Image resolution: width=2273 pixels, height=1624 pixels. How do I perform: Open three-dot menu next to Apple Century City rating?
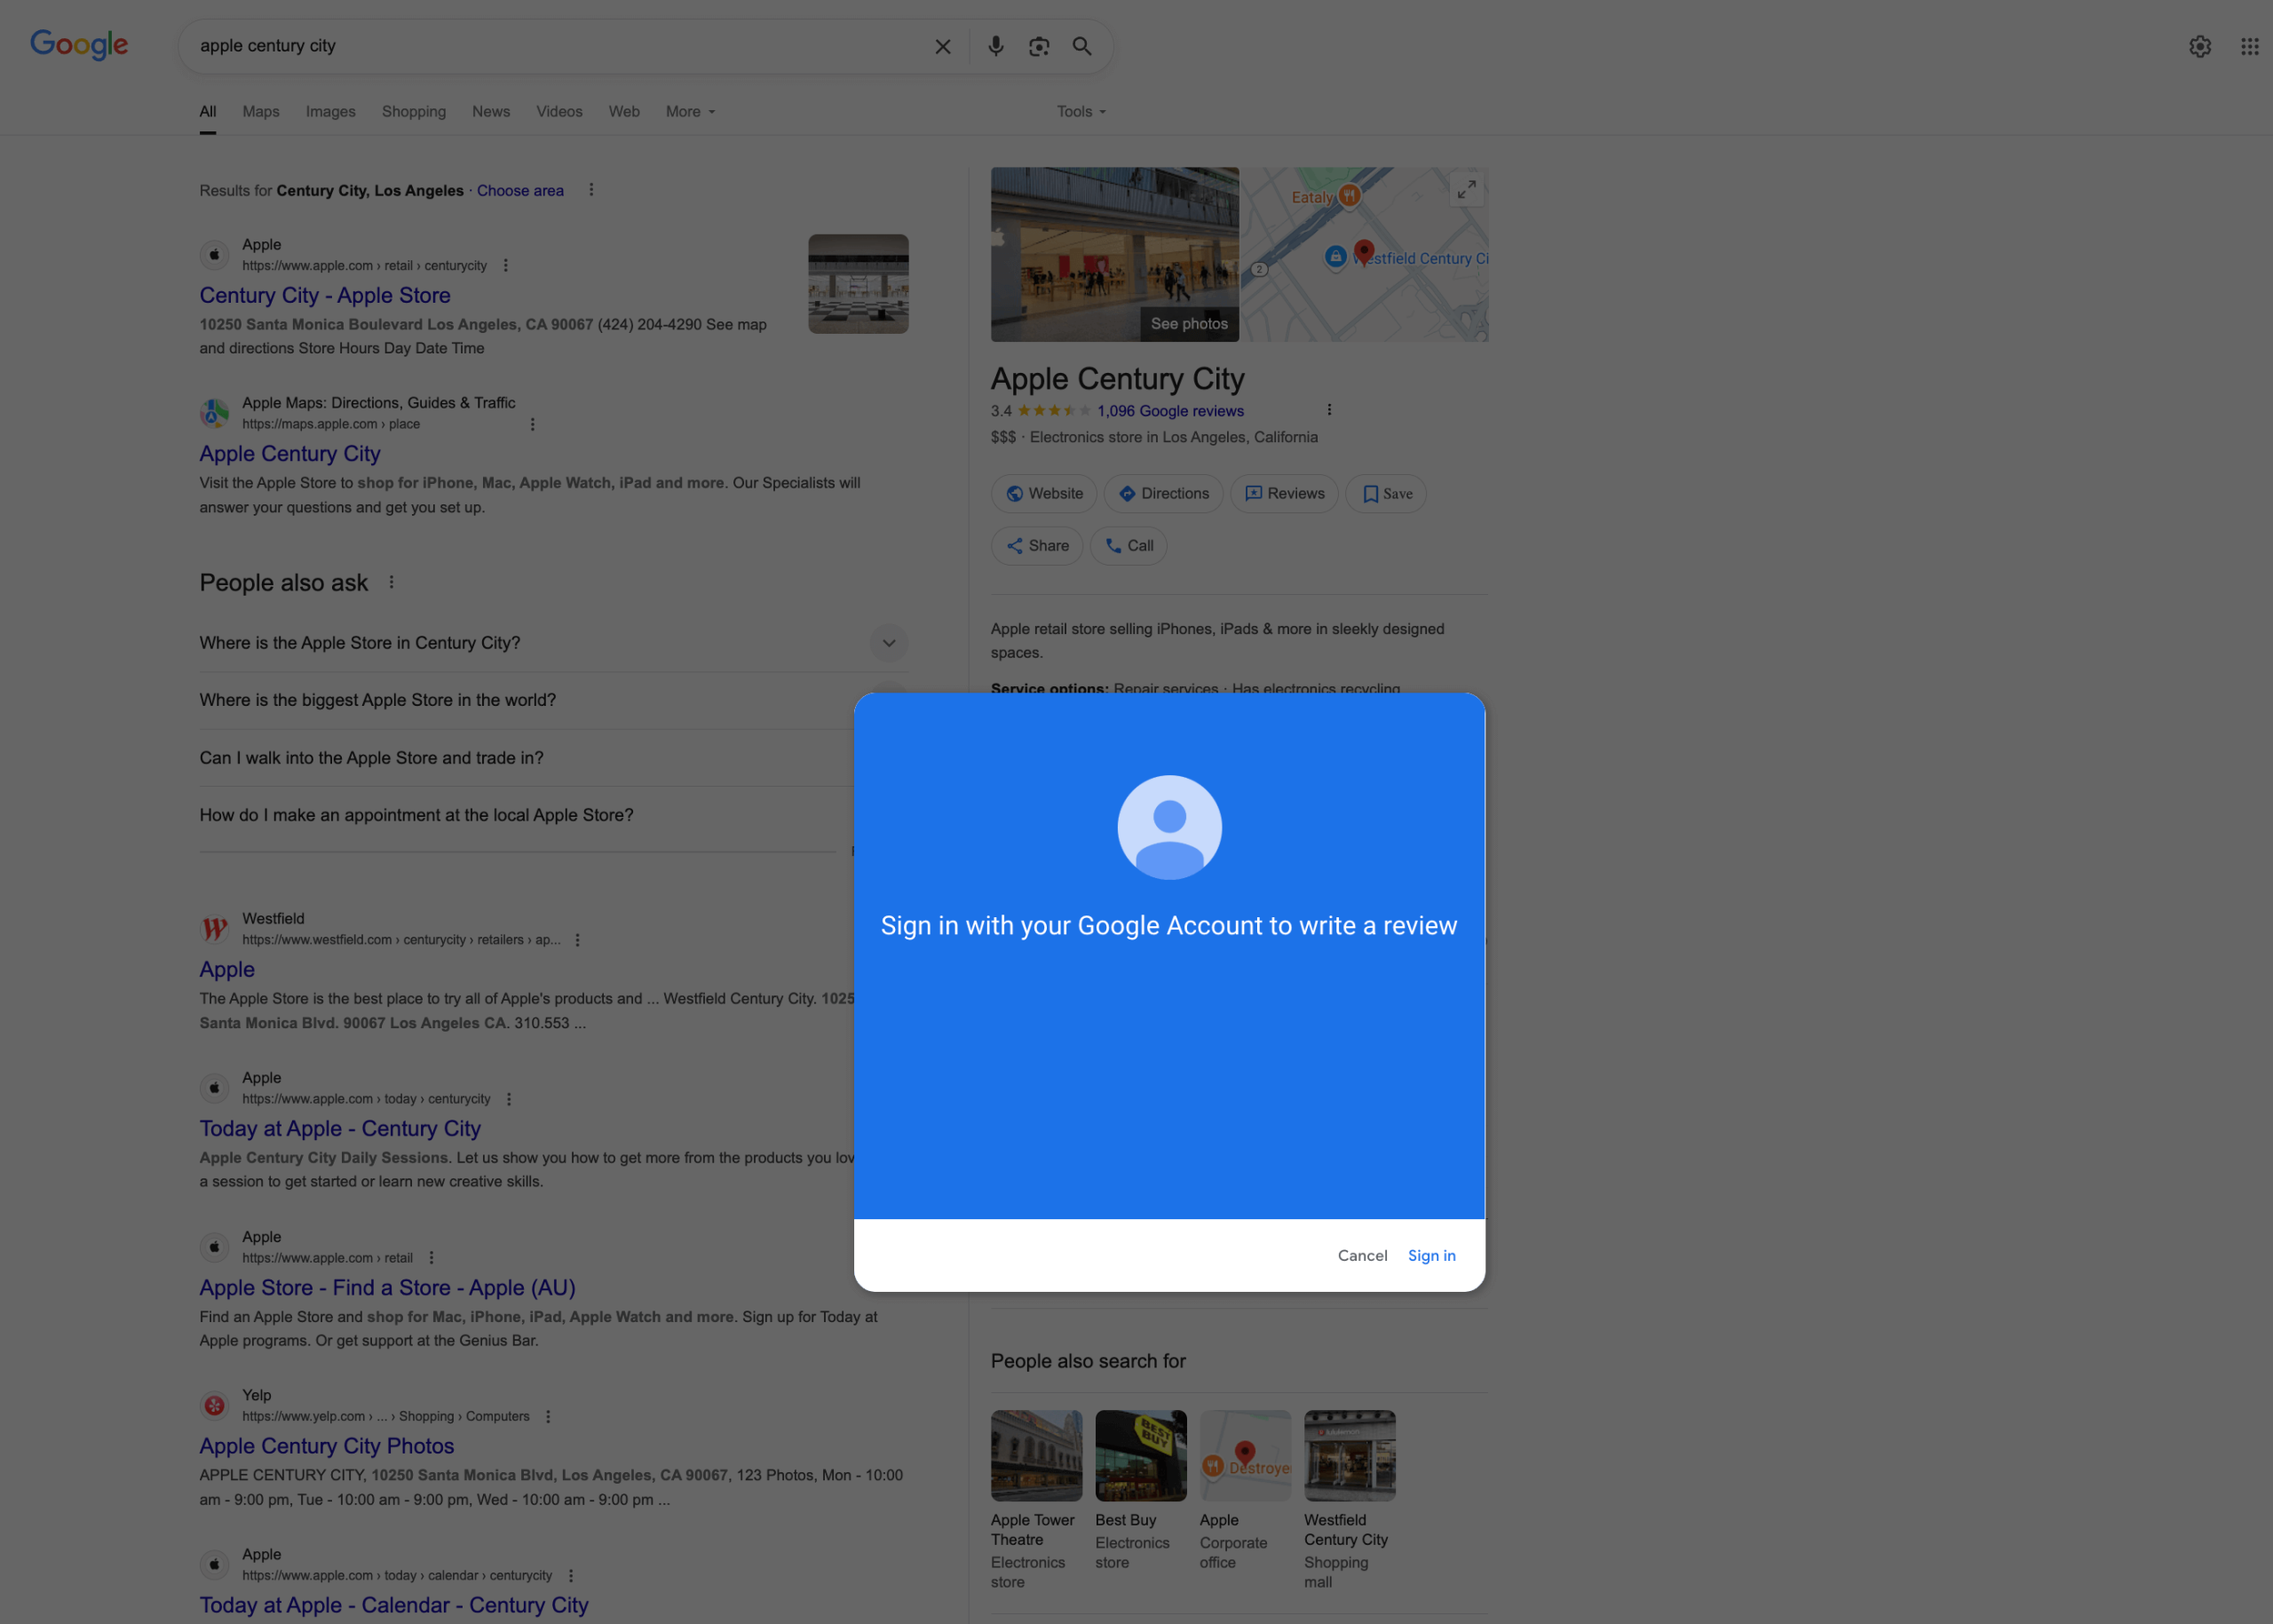1329,410
